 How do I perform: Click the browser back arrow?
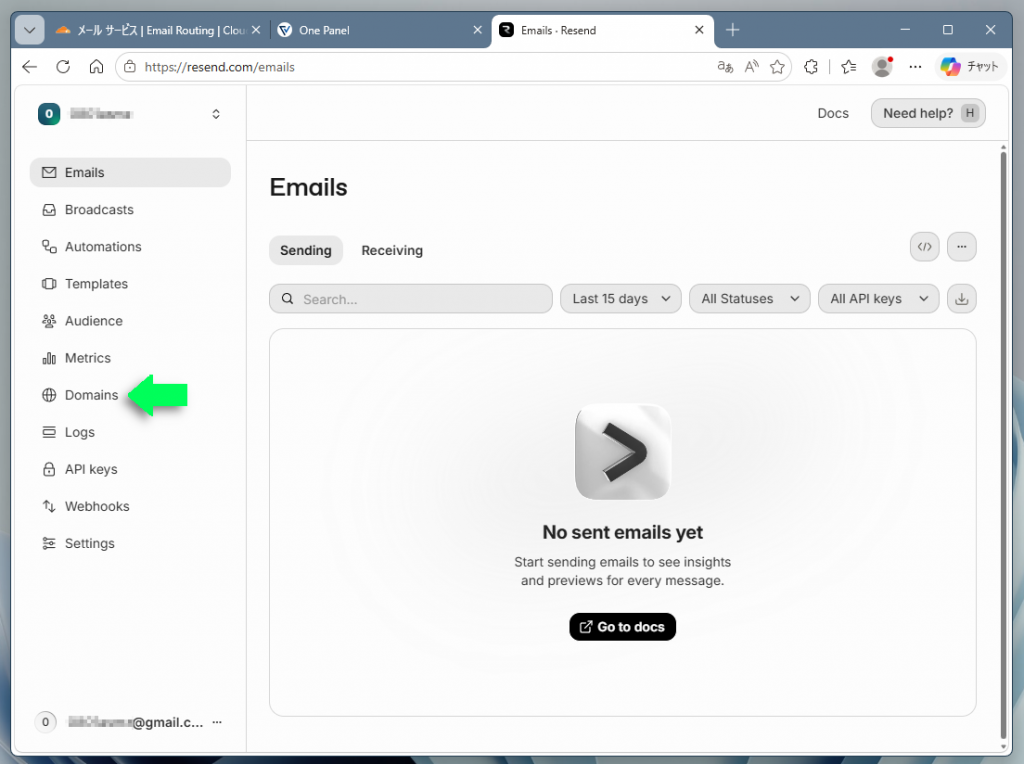point(29,67)
